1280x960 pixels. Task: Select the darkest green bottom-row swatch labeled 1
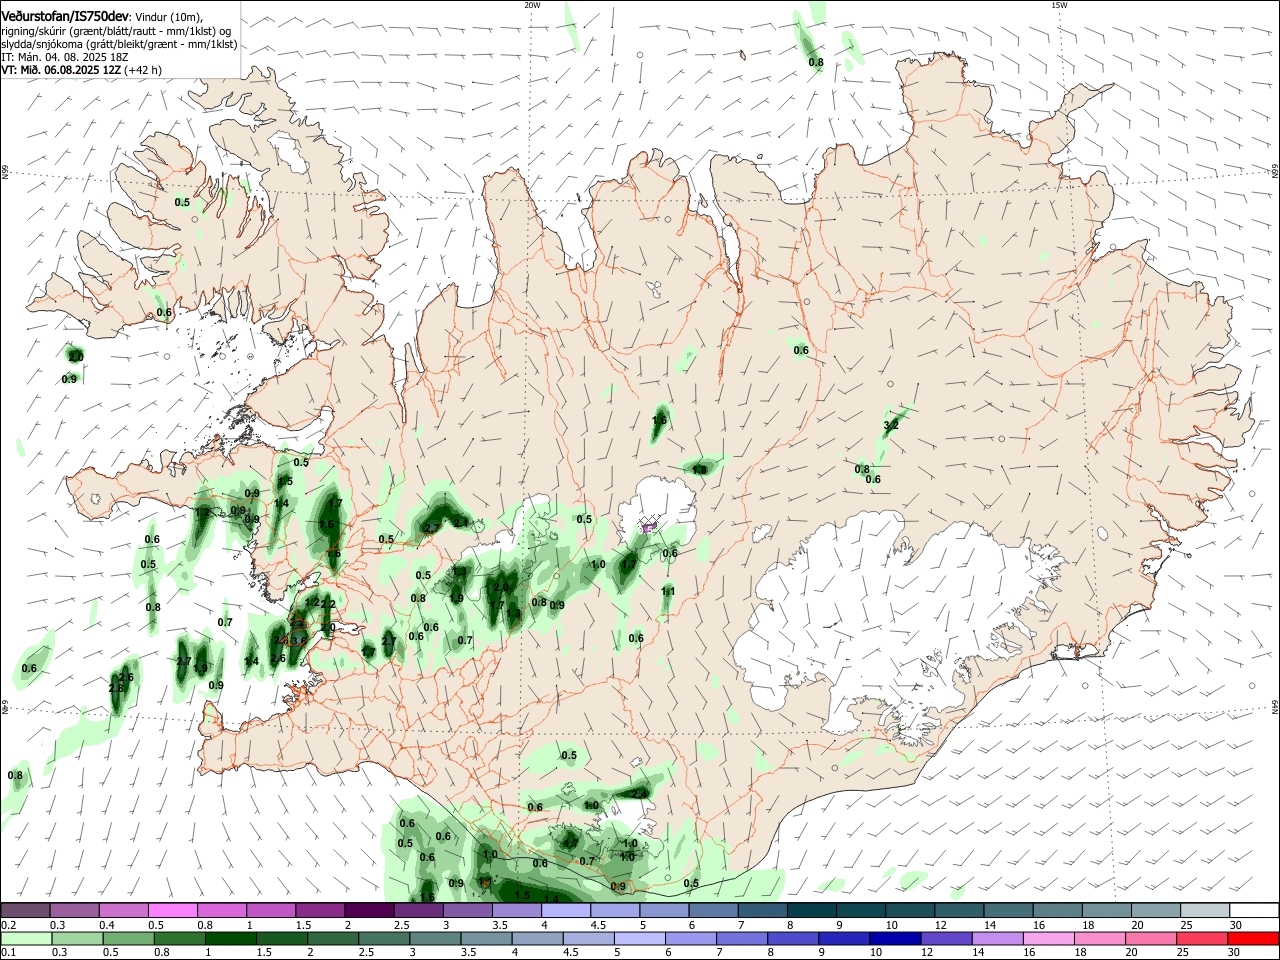pos(231,938)
